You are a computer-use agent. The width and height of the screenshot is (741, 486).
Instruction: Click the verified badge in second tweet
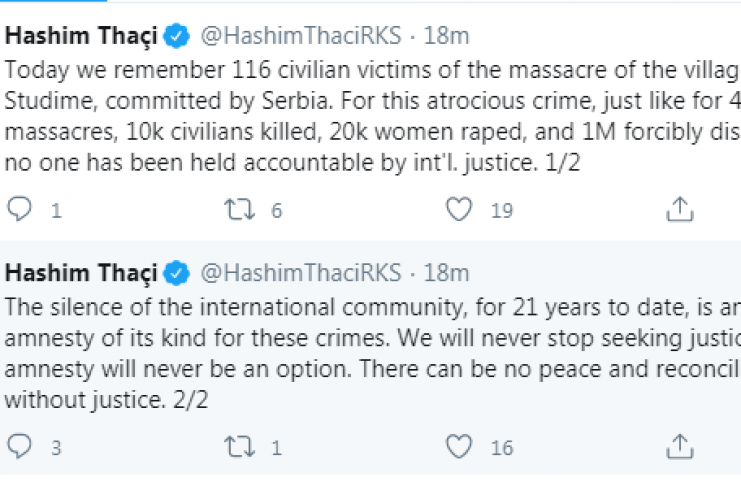[177, 273]
